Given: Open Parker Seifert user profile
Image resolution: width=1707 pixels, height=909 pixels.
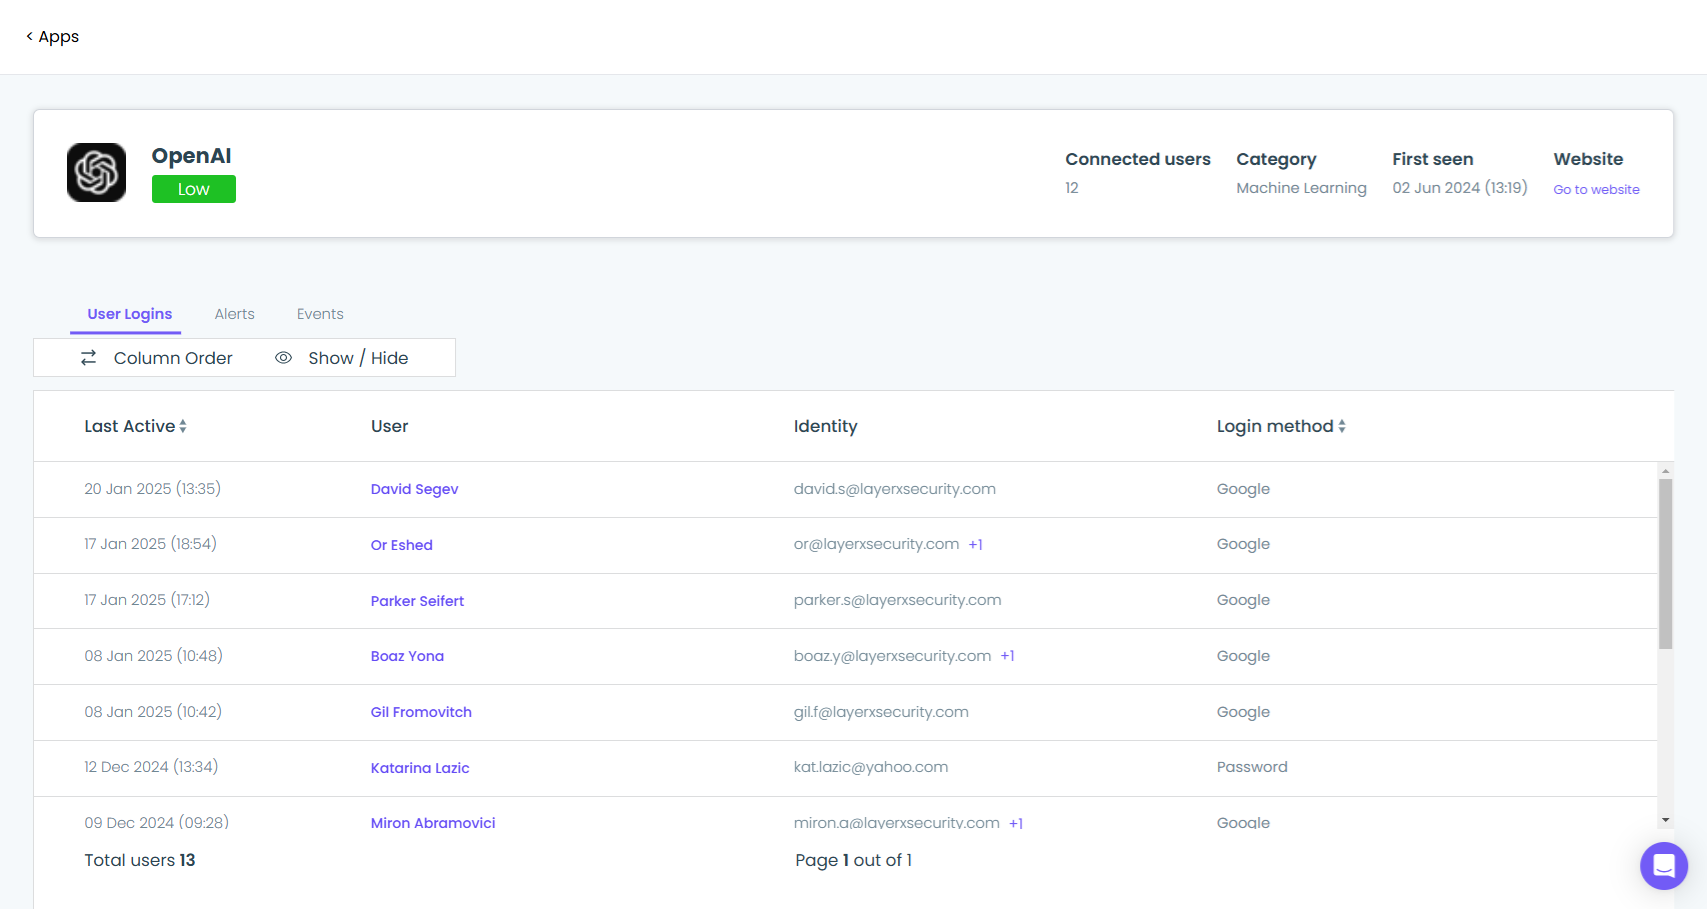Looking at the screenshot, I should coord(417,601).
